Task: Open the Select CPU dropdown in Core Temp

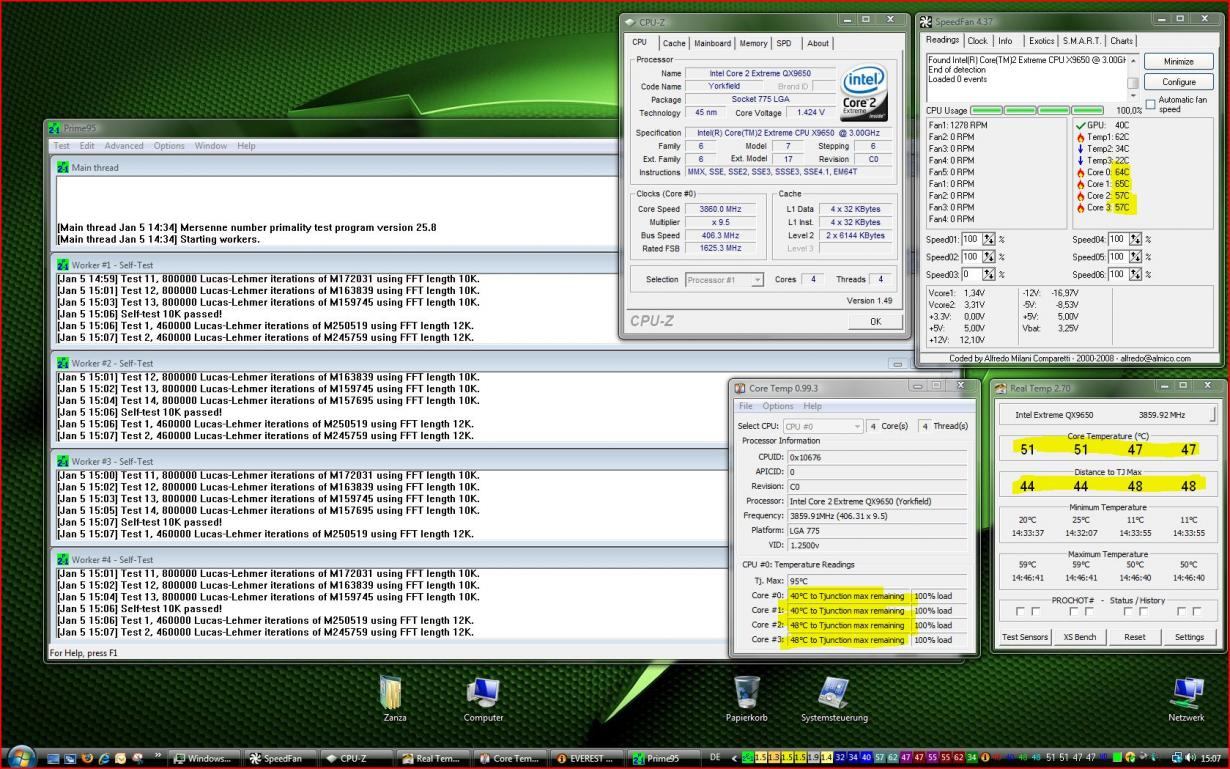Action: [823, 426]
